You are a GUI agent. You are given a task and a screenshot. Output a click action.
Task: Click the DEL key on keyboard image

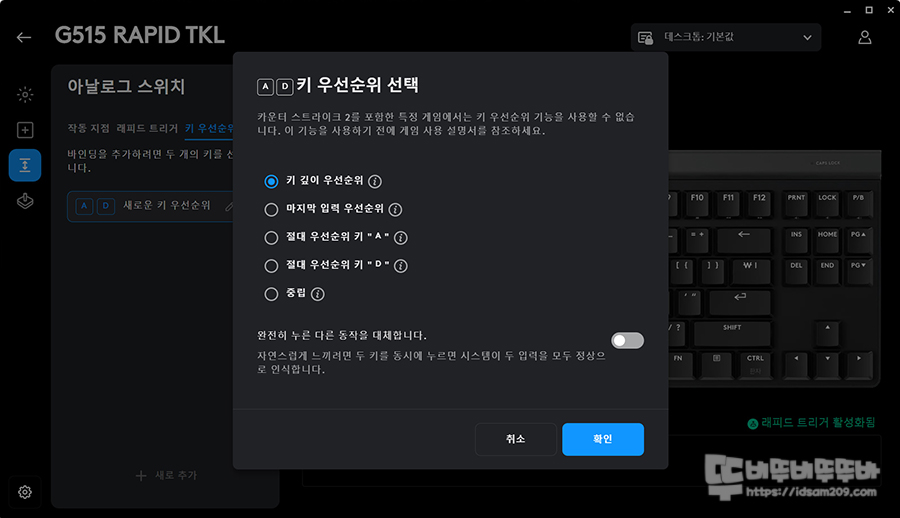coord(796,272)
